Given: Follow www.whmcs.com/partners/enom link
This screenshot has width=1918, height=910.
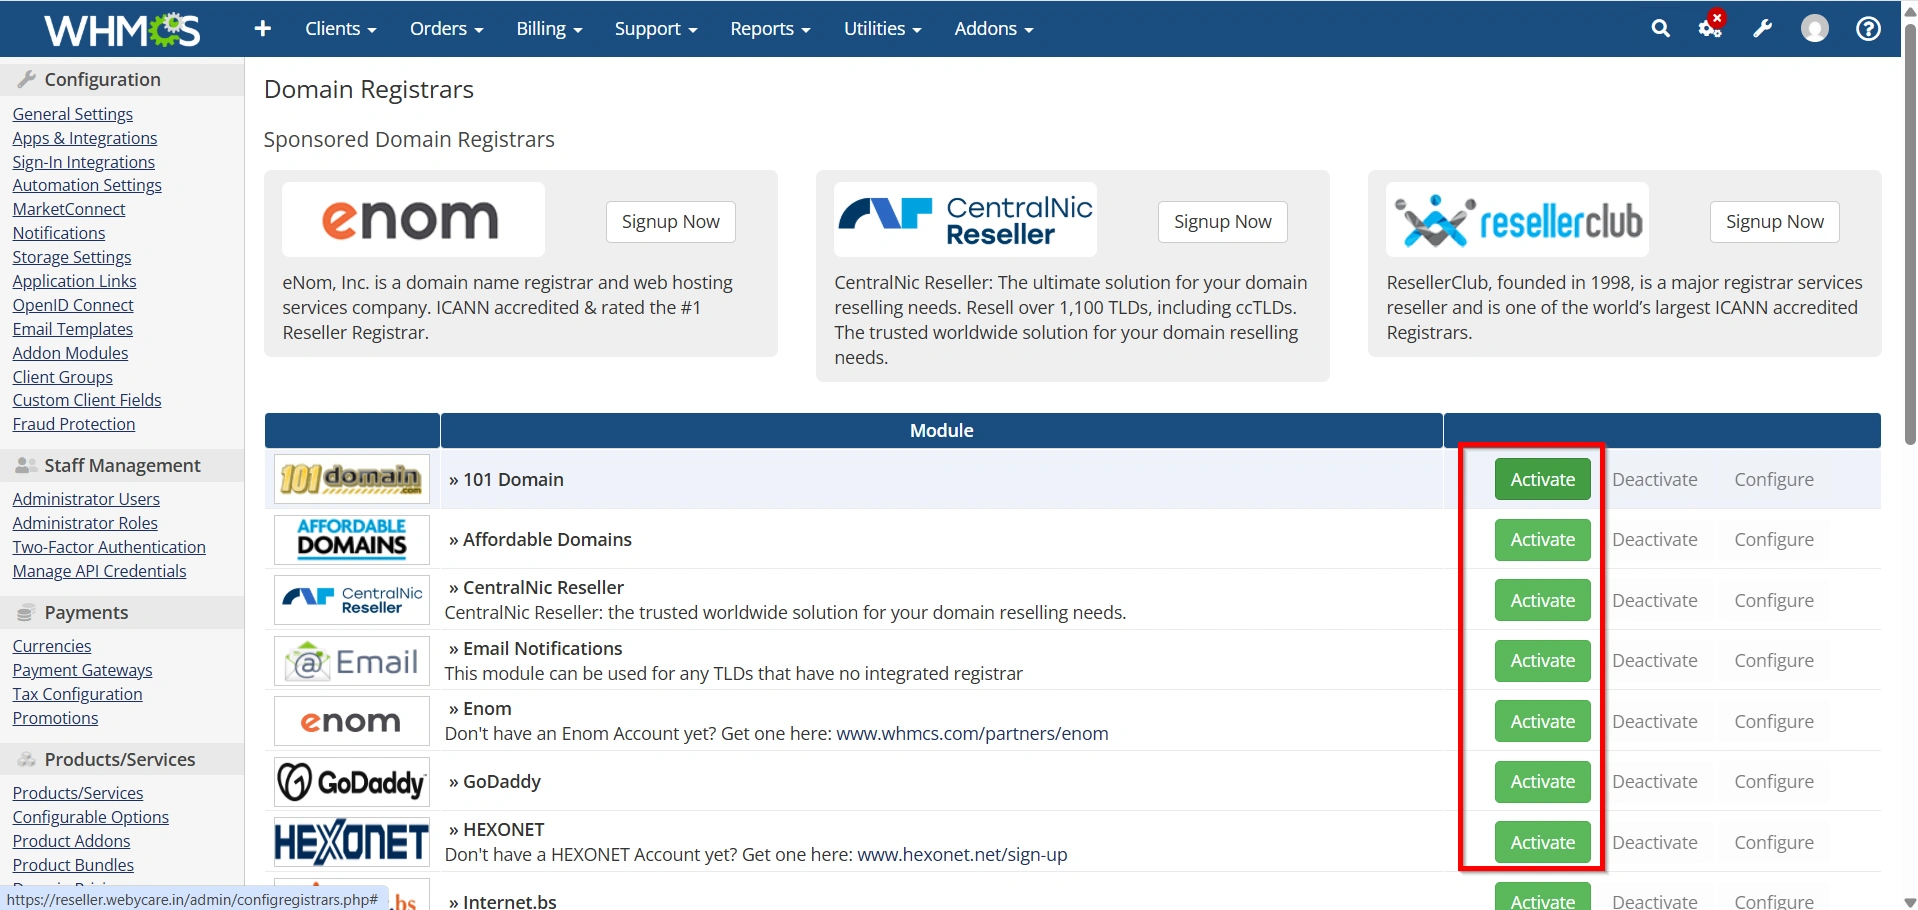Looking at the screenshot, I should 972,733.
